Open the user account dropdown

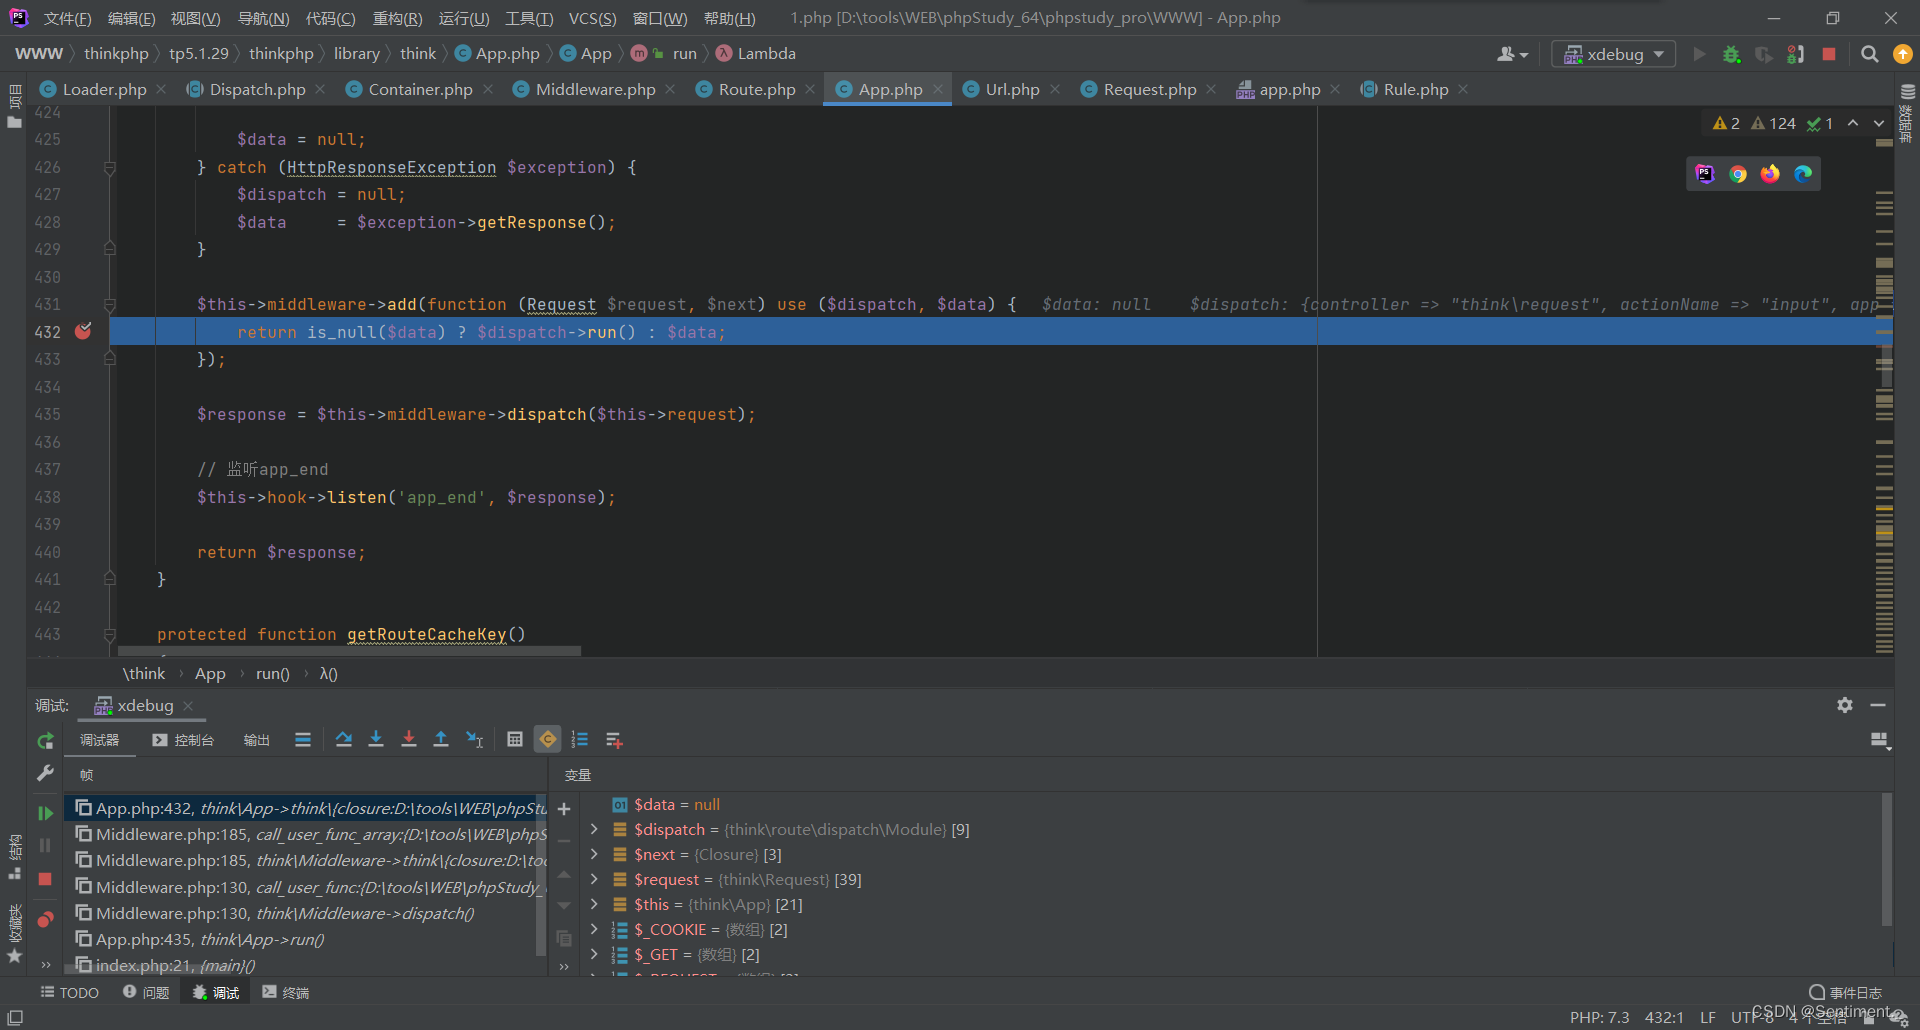(x=1512, y=54)
